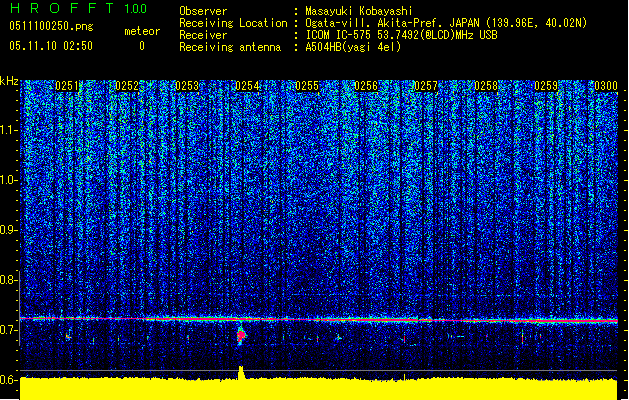This screenshot has height=400, width=629.
Task: Click the red meteor echo blob near 0254
Action: click(x=241, y=335)
